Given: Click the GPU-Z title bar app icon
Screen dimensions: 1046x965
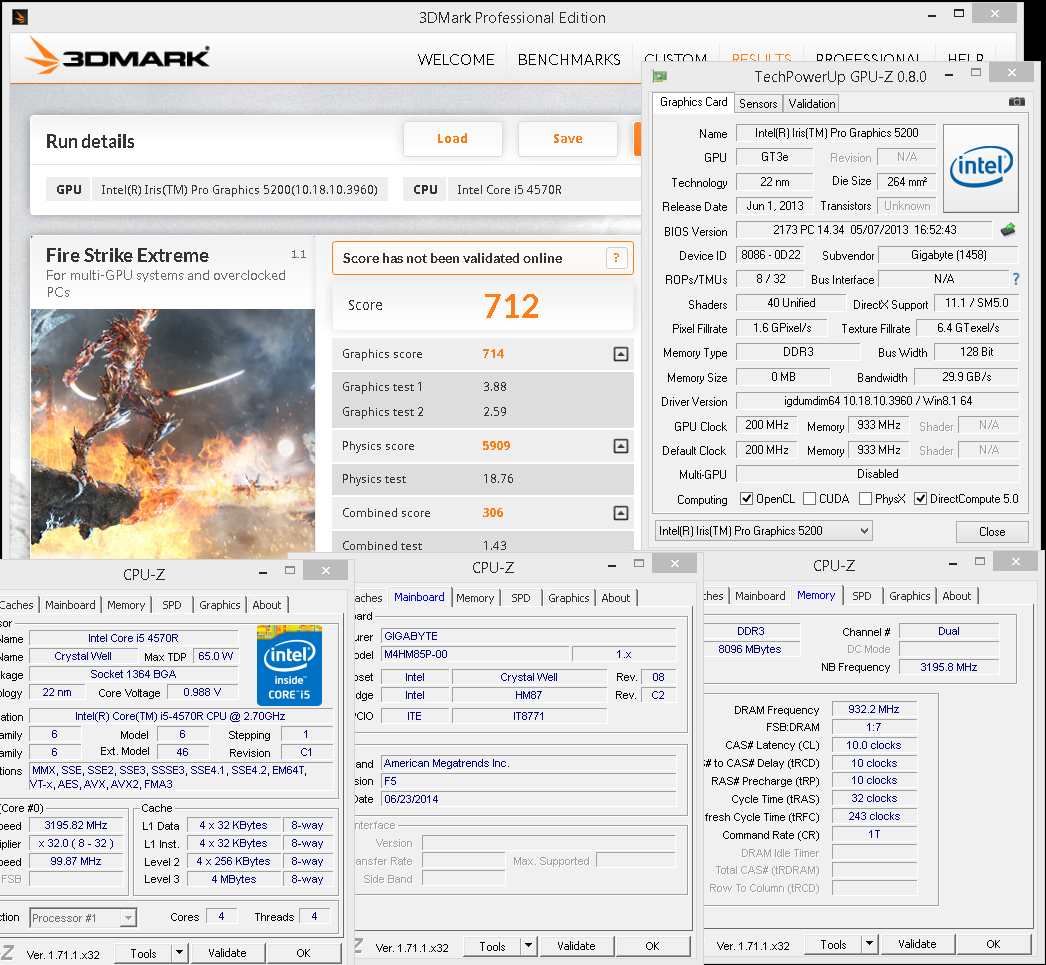Looking at the screenshot, I should [x=660, y=76].
